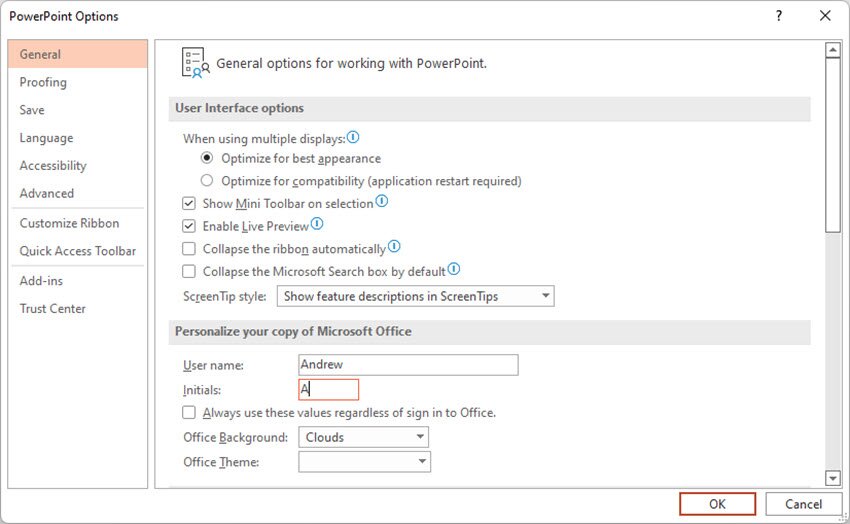
Task: Expand the Office Background dropdown
Action: click(x=363, y=437)
